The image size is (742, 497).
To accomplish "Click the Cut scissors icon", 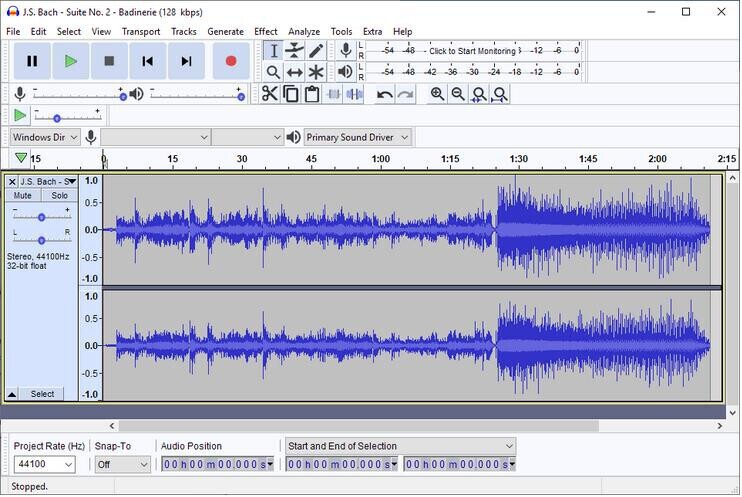I will point(270,94).
